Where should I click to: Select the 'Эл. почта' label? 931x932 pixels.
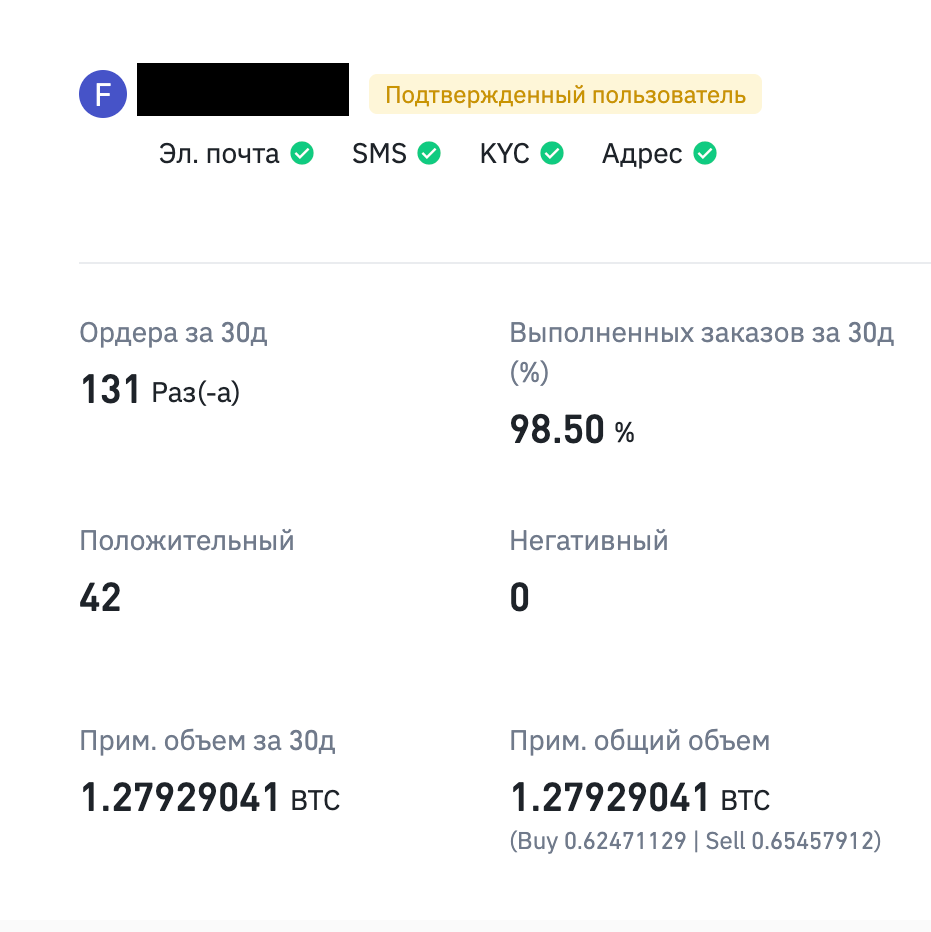[x=219, y=154]
